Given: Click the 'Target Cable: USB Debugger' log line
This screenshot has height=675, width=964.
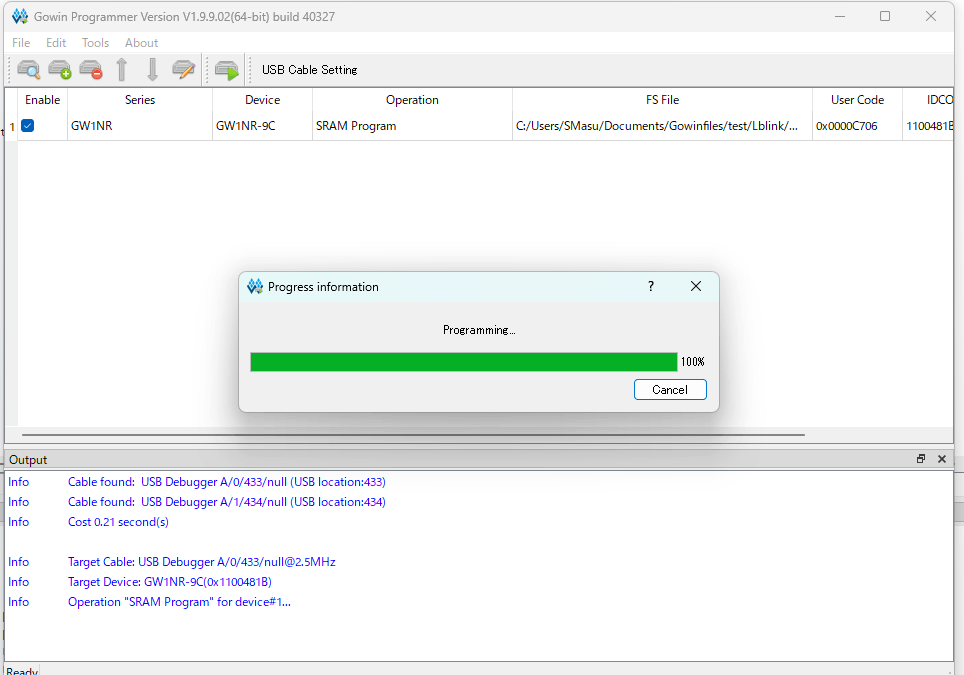Looking at the screenshot, I should point(202,562).
